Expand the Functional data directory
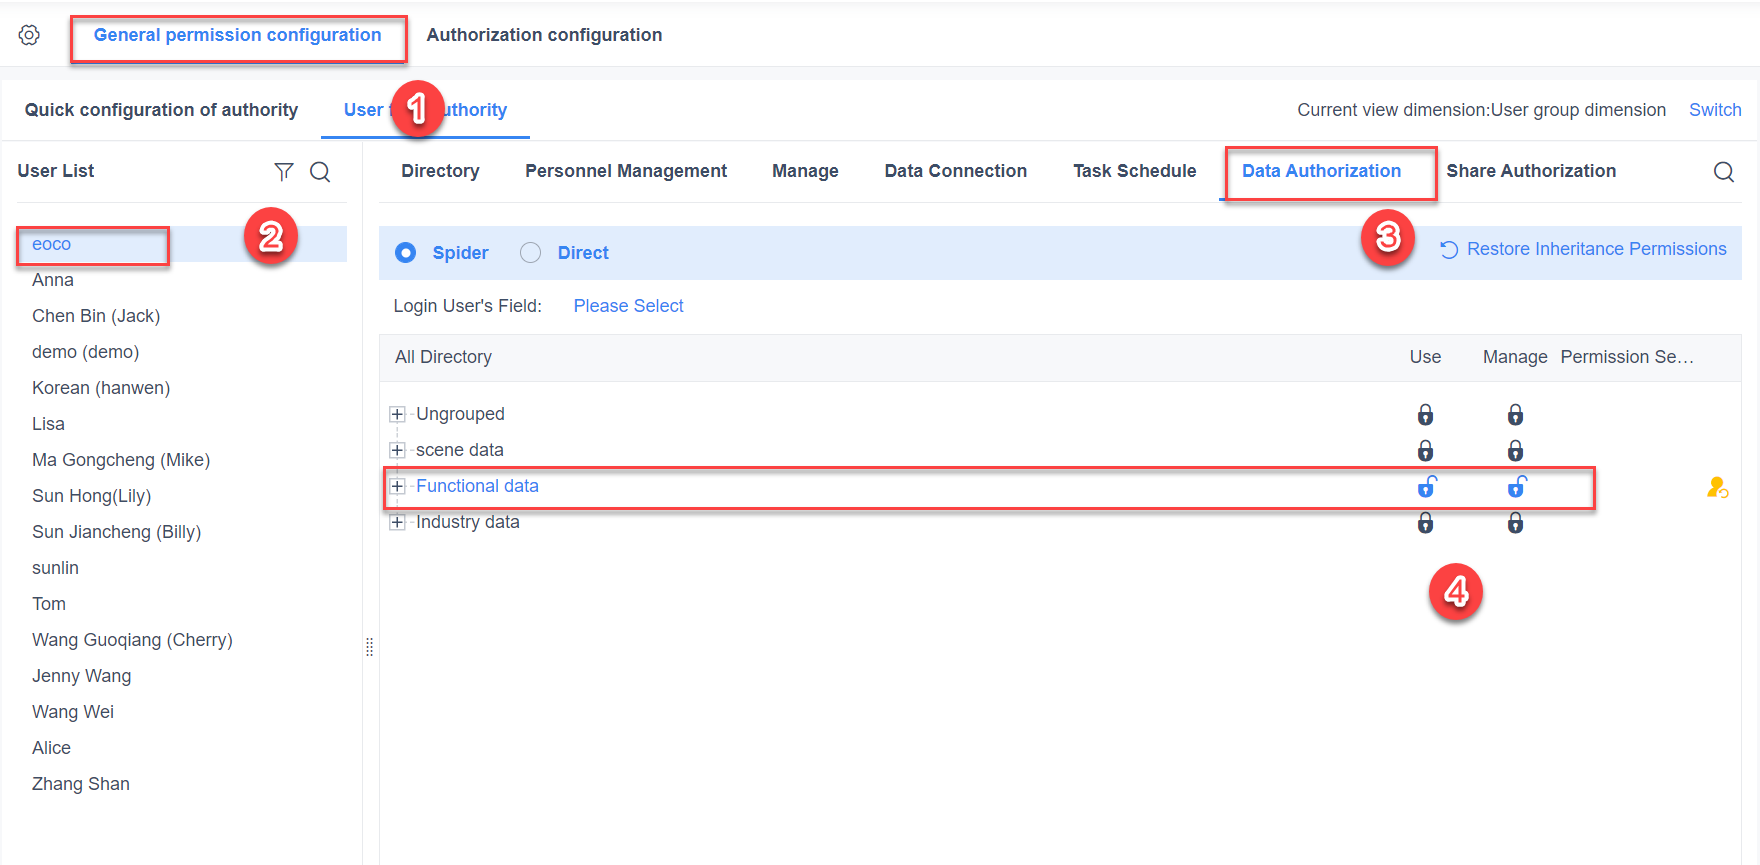This screenshot has height=865, width=1760. tap(397, 486)
